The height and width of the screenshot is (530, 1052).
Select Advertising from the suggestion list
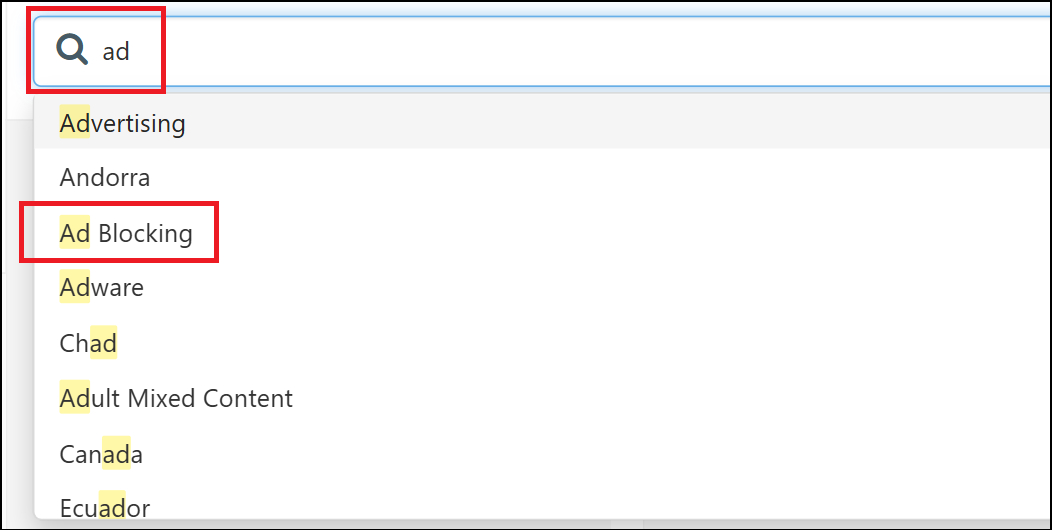(541, 123)
